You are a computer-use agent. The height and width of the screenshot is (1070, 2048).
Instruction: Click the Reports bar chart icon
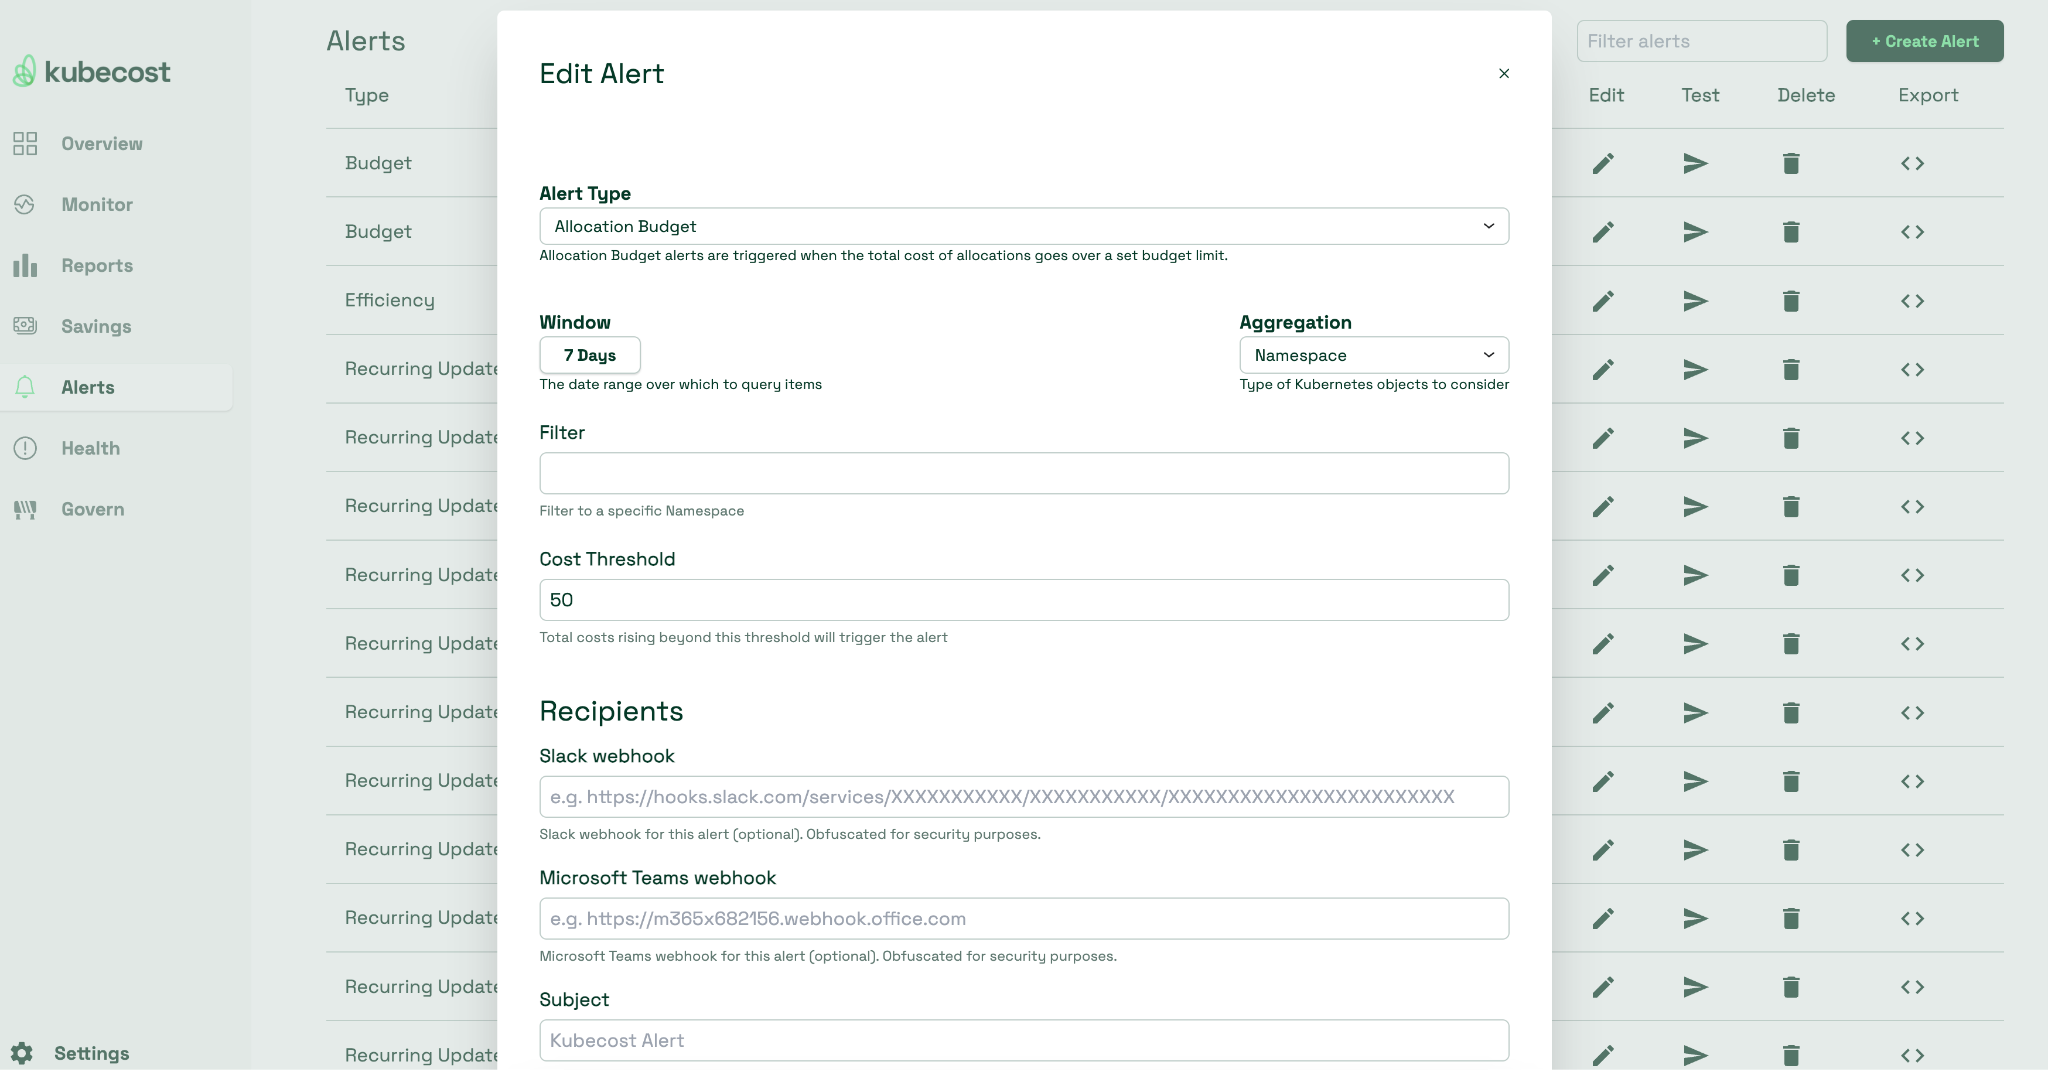[x=25, y=266]
